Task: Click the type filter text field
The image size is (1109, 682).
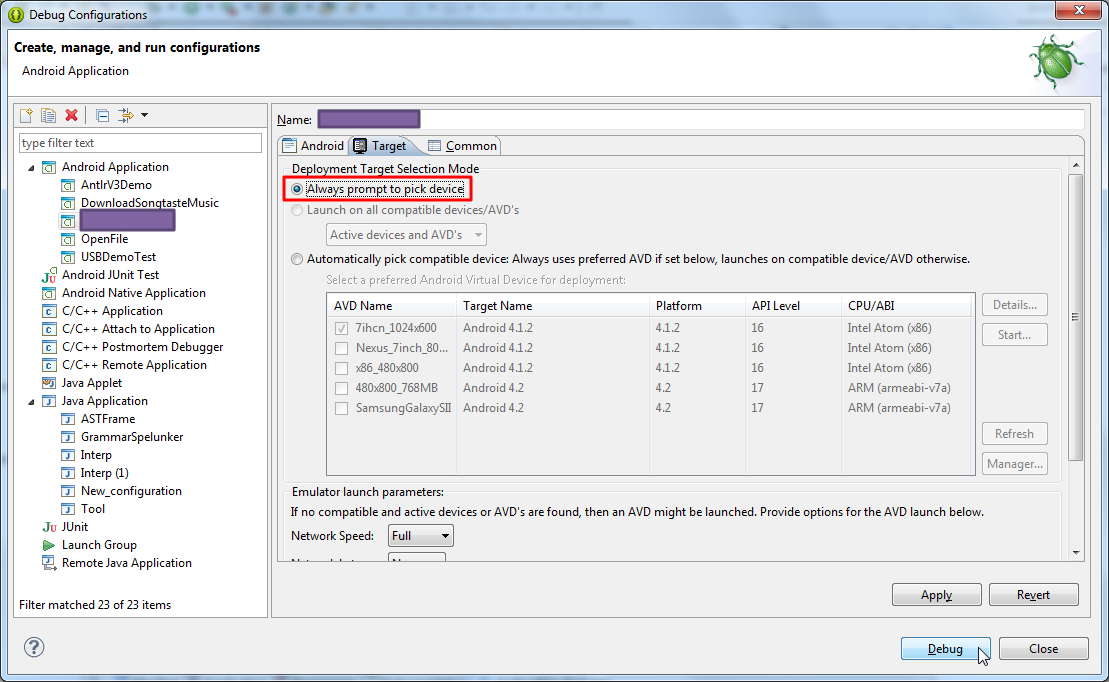Action: [x=140, y=143]
